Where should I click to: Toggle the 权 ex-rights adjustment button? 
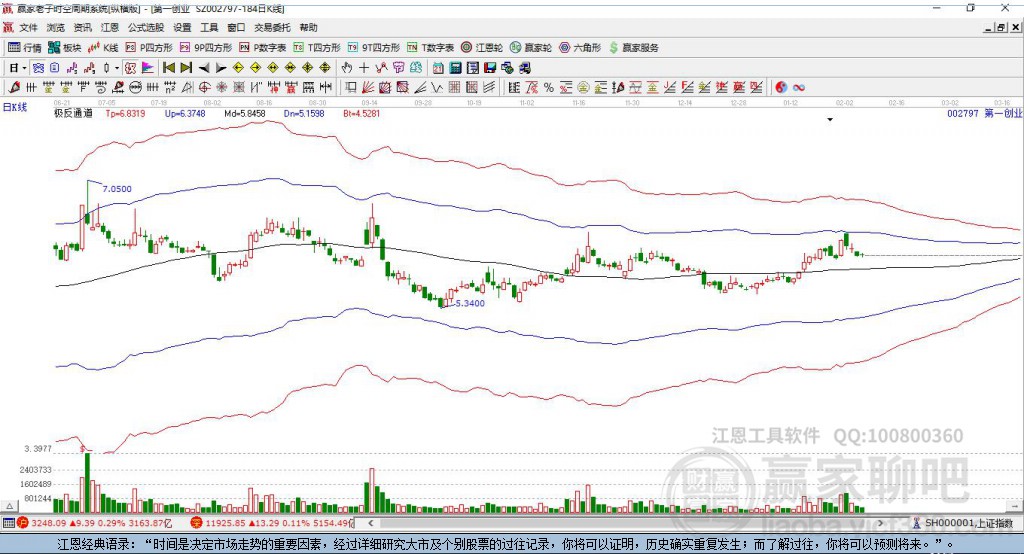pyautogui.click(x=131, y=68)
